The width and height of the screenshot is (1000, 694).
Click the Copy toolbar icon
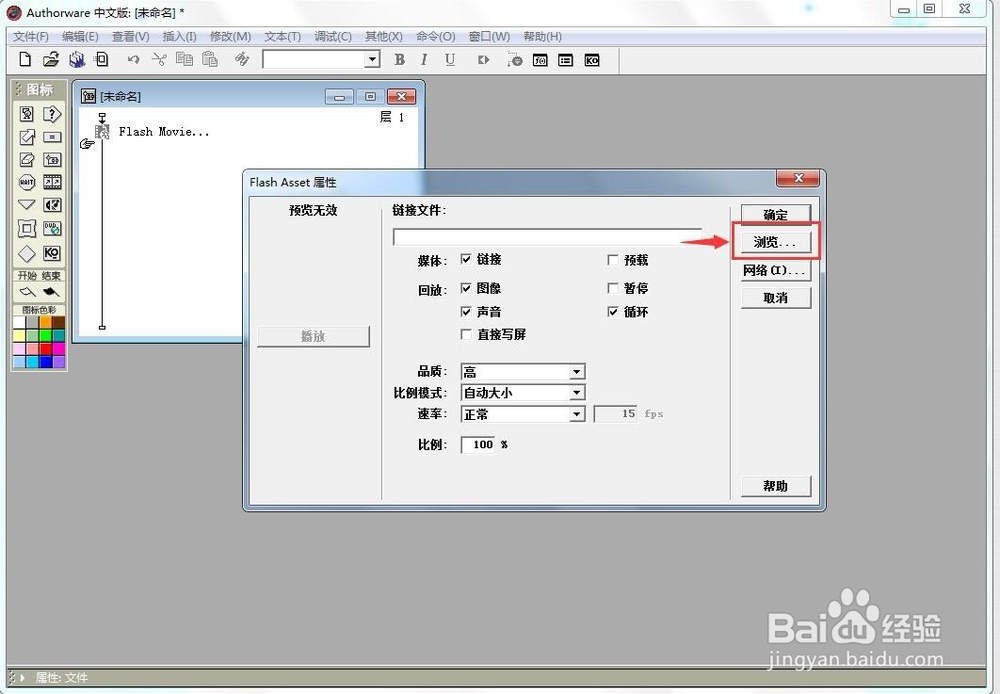coord(184,59)
